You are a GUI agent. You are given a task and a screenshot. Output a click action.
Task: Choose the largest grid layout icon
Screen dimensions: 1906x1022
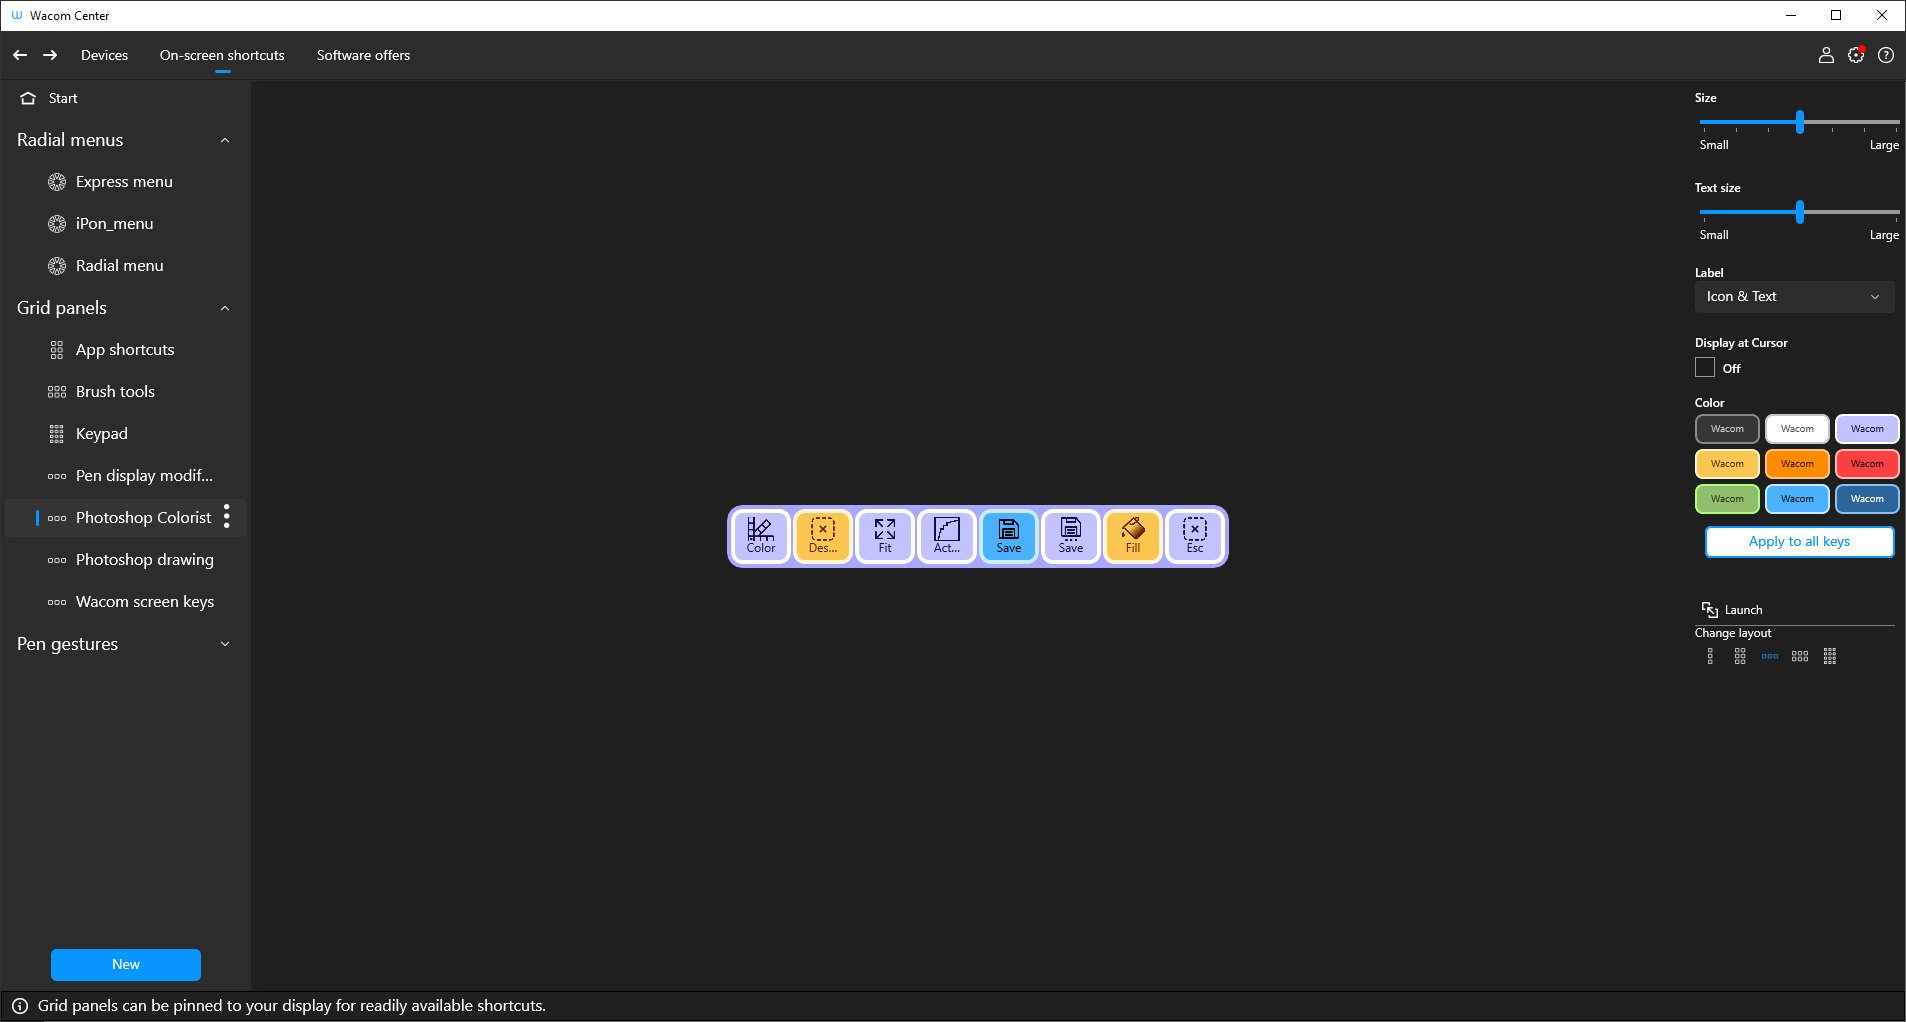[x=1830, y=656]
